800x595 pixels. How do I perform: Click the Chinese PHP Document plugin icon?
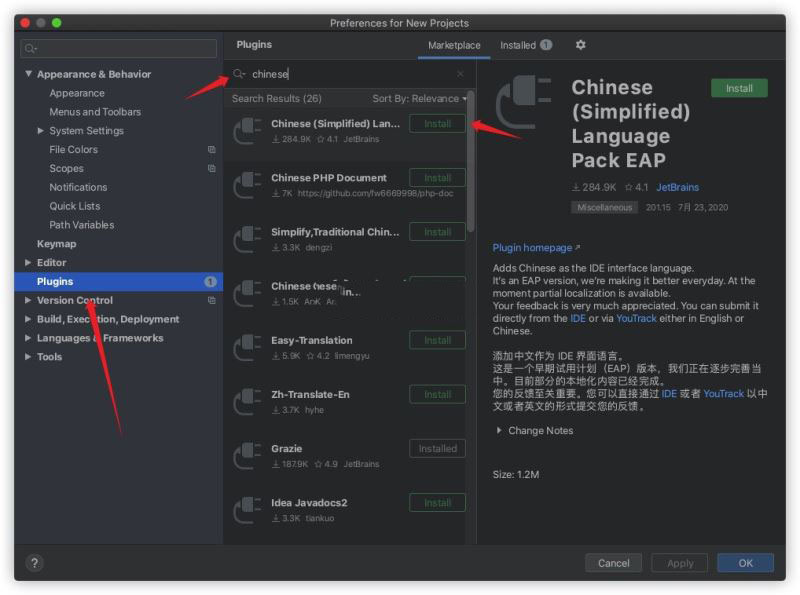click(247, 185)
